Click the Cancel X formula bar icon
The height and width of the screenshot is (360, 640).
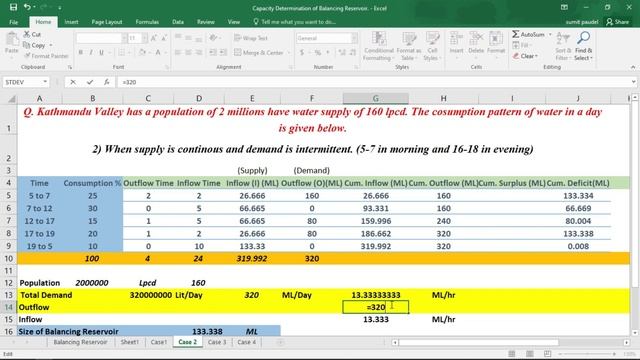tap(73, 82)
